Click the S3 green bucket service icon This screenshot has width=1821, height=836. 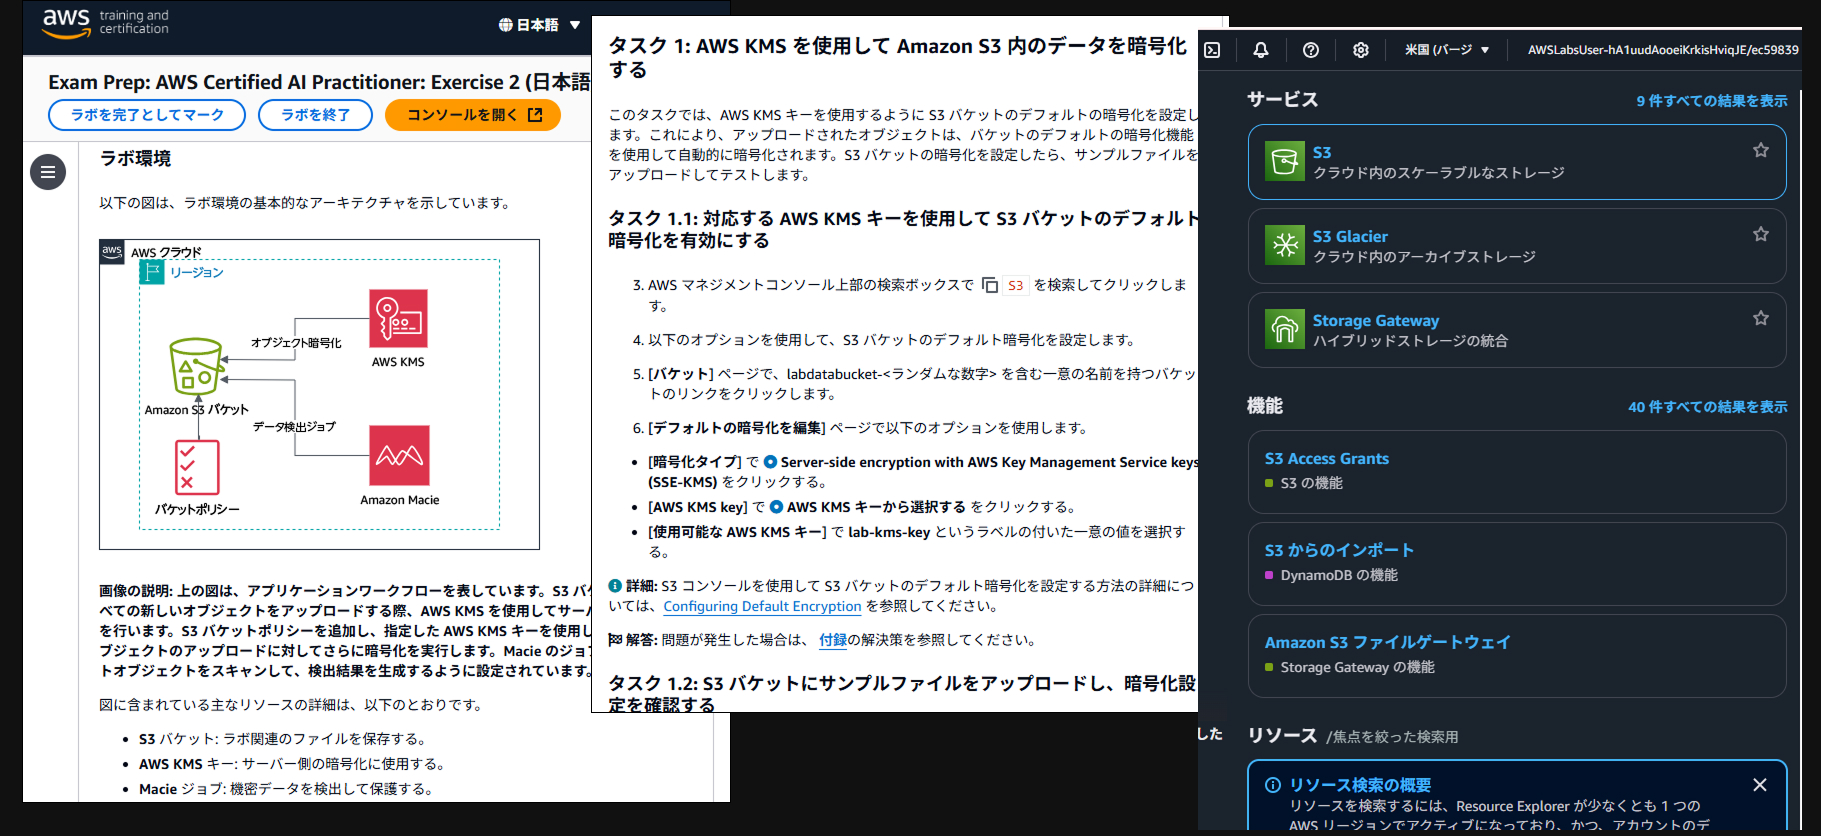(x=1285, y=161)
